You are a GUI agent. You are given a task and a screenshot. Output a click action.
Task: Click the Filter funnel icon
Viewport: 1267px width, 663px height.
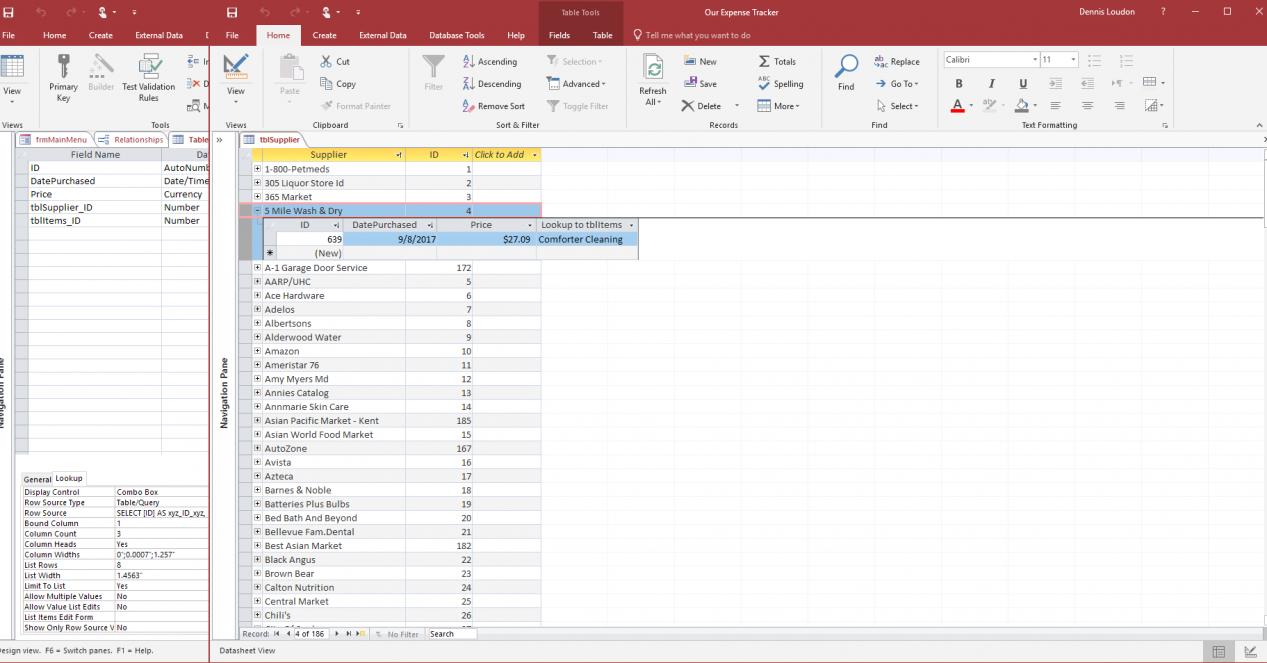coord(433,66)
